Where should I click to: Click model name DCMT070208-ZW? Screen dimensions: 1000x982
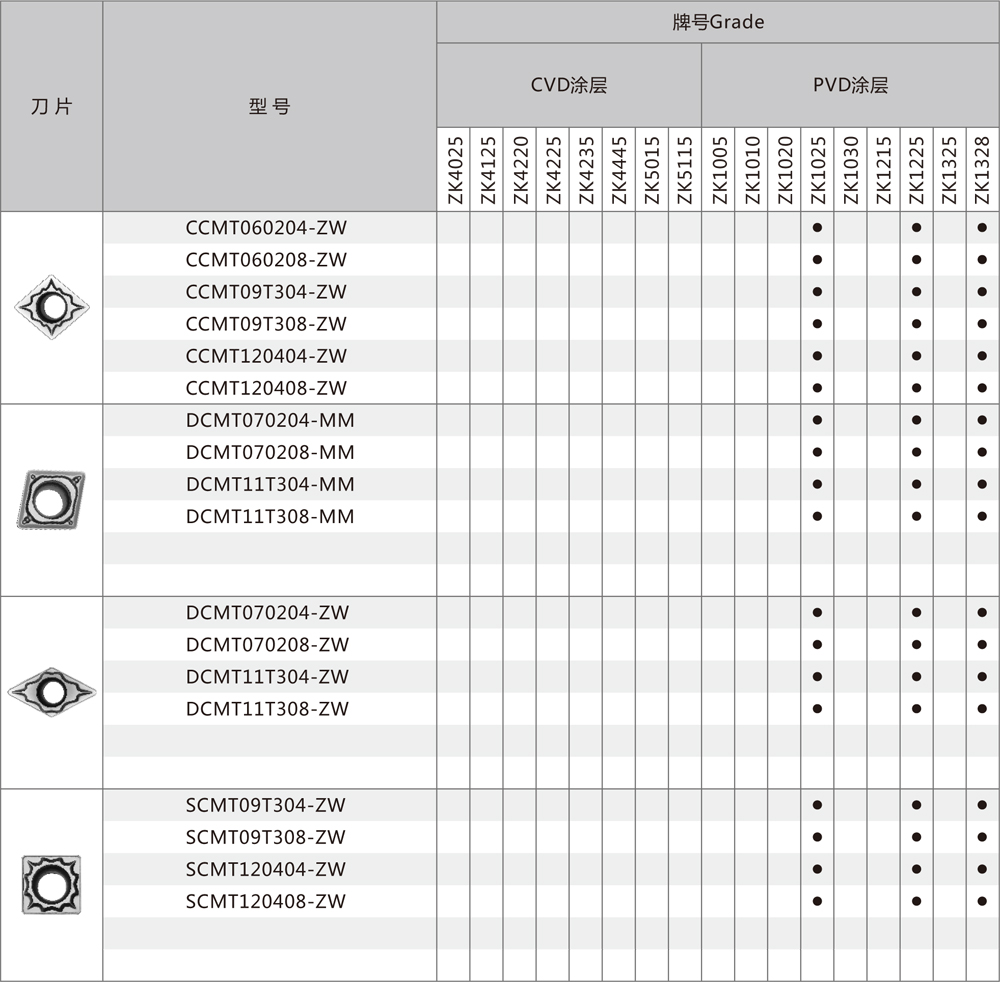click(x=267, y=645)
